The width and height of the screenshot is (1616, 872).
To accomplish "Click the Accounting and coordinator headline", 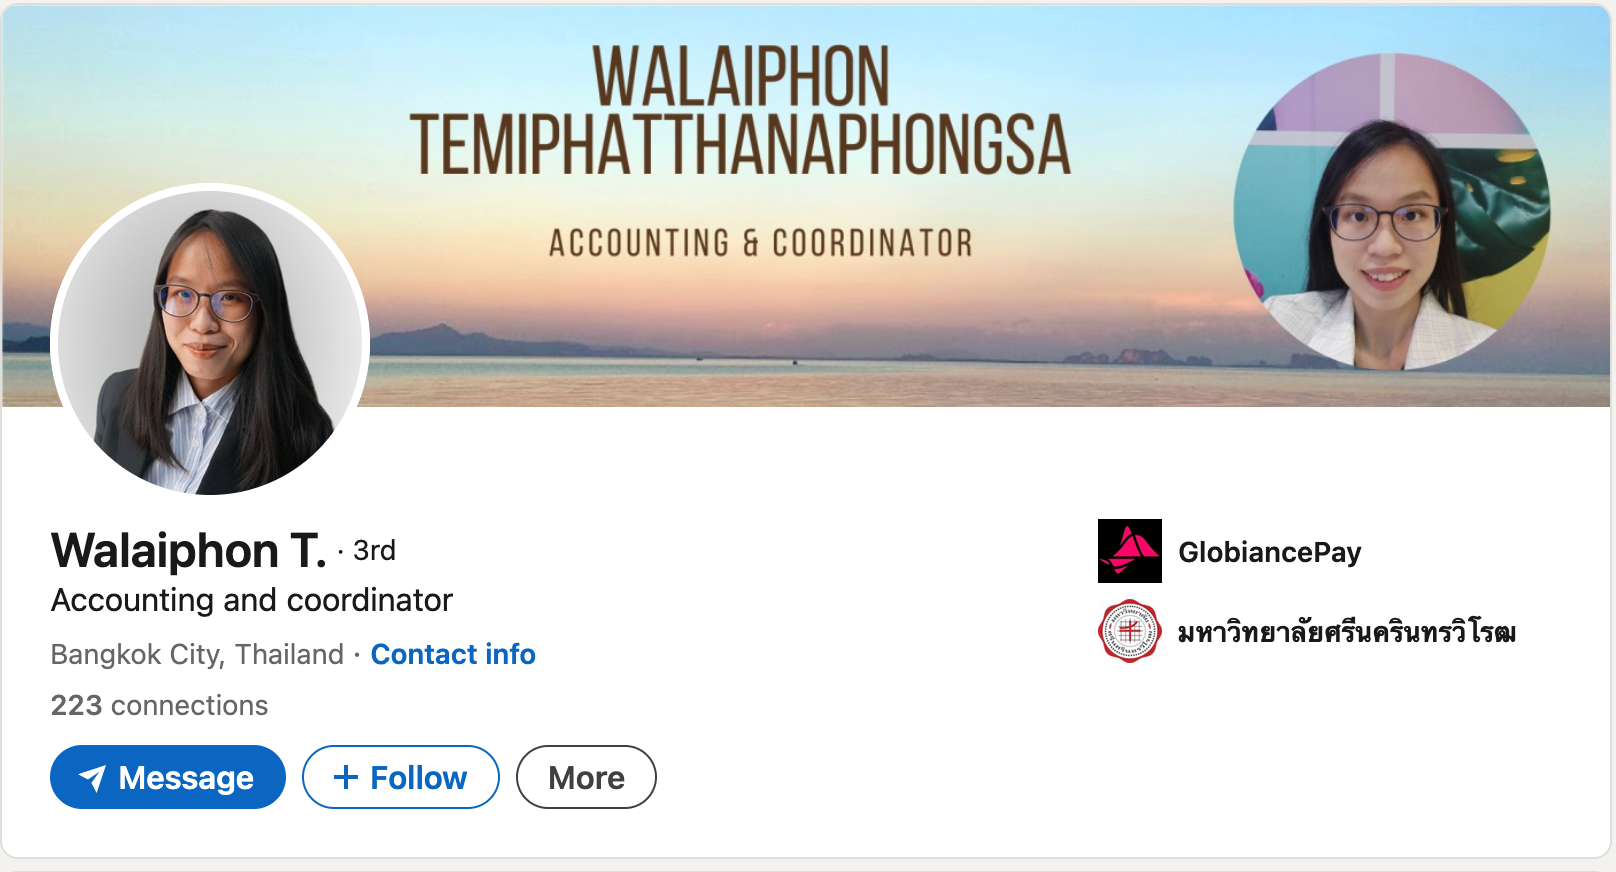I will click(x=252, y=600).
